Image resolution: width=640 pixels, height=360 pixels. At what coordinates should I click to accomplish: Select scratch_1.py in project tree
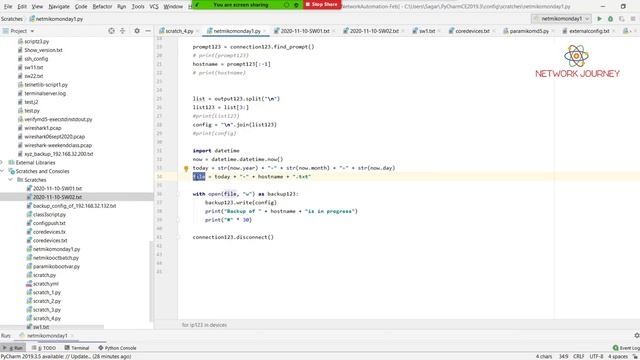(x=47, y=292)
